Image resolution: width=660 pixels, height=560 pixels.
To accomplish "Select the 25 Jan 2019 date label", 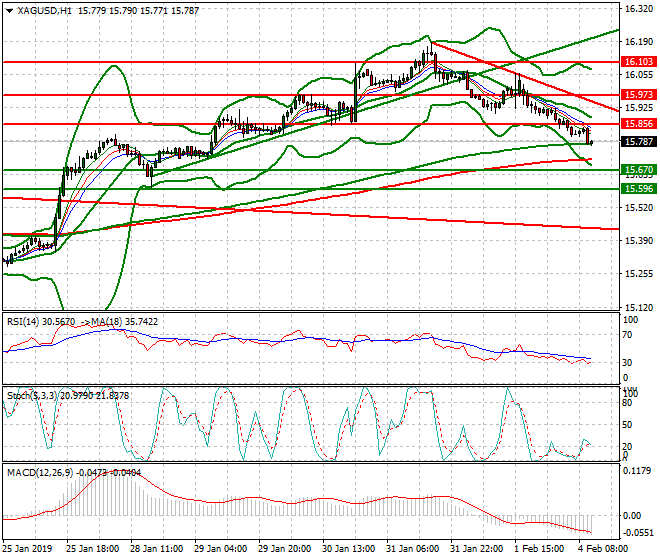I will [27, 549].
